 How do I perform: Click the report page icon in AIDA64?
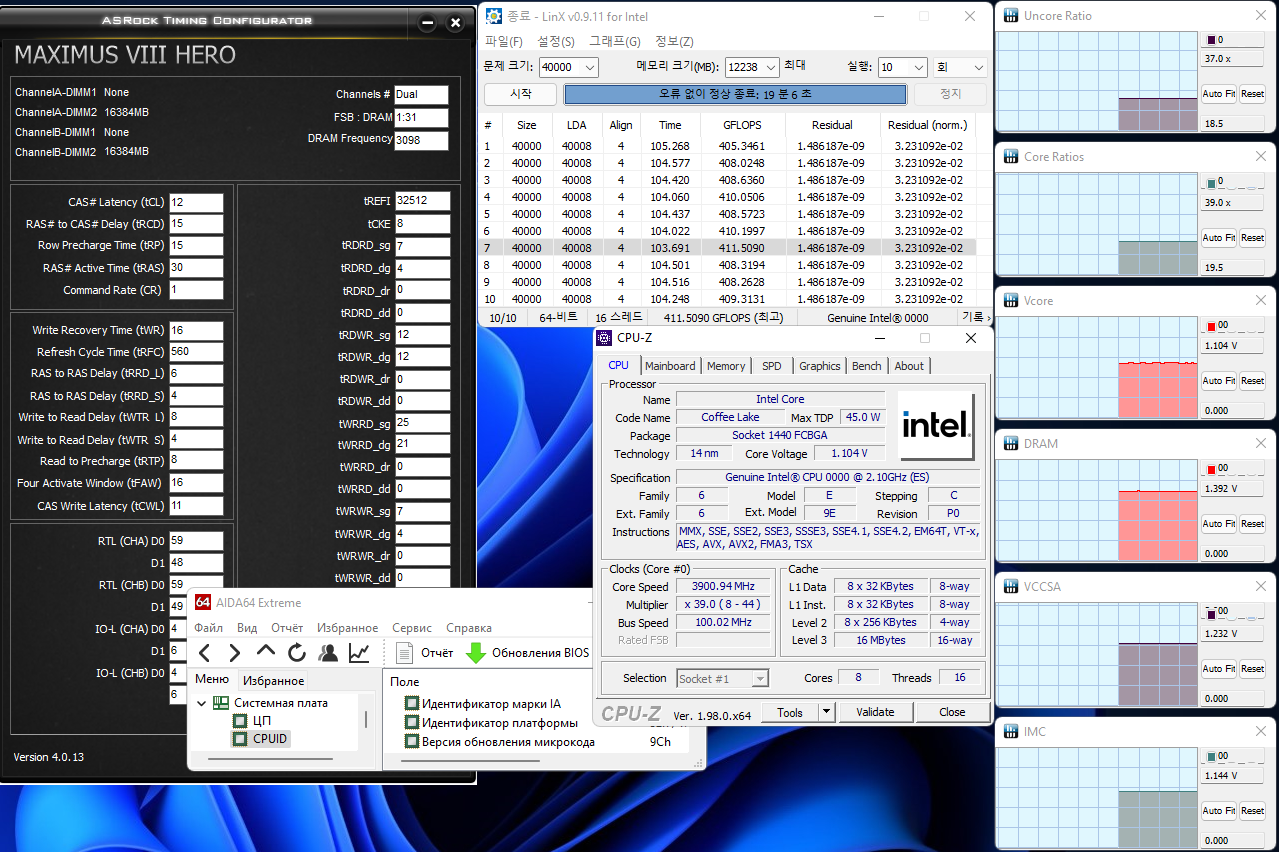[405, 653]
